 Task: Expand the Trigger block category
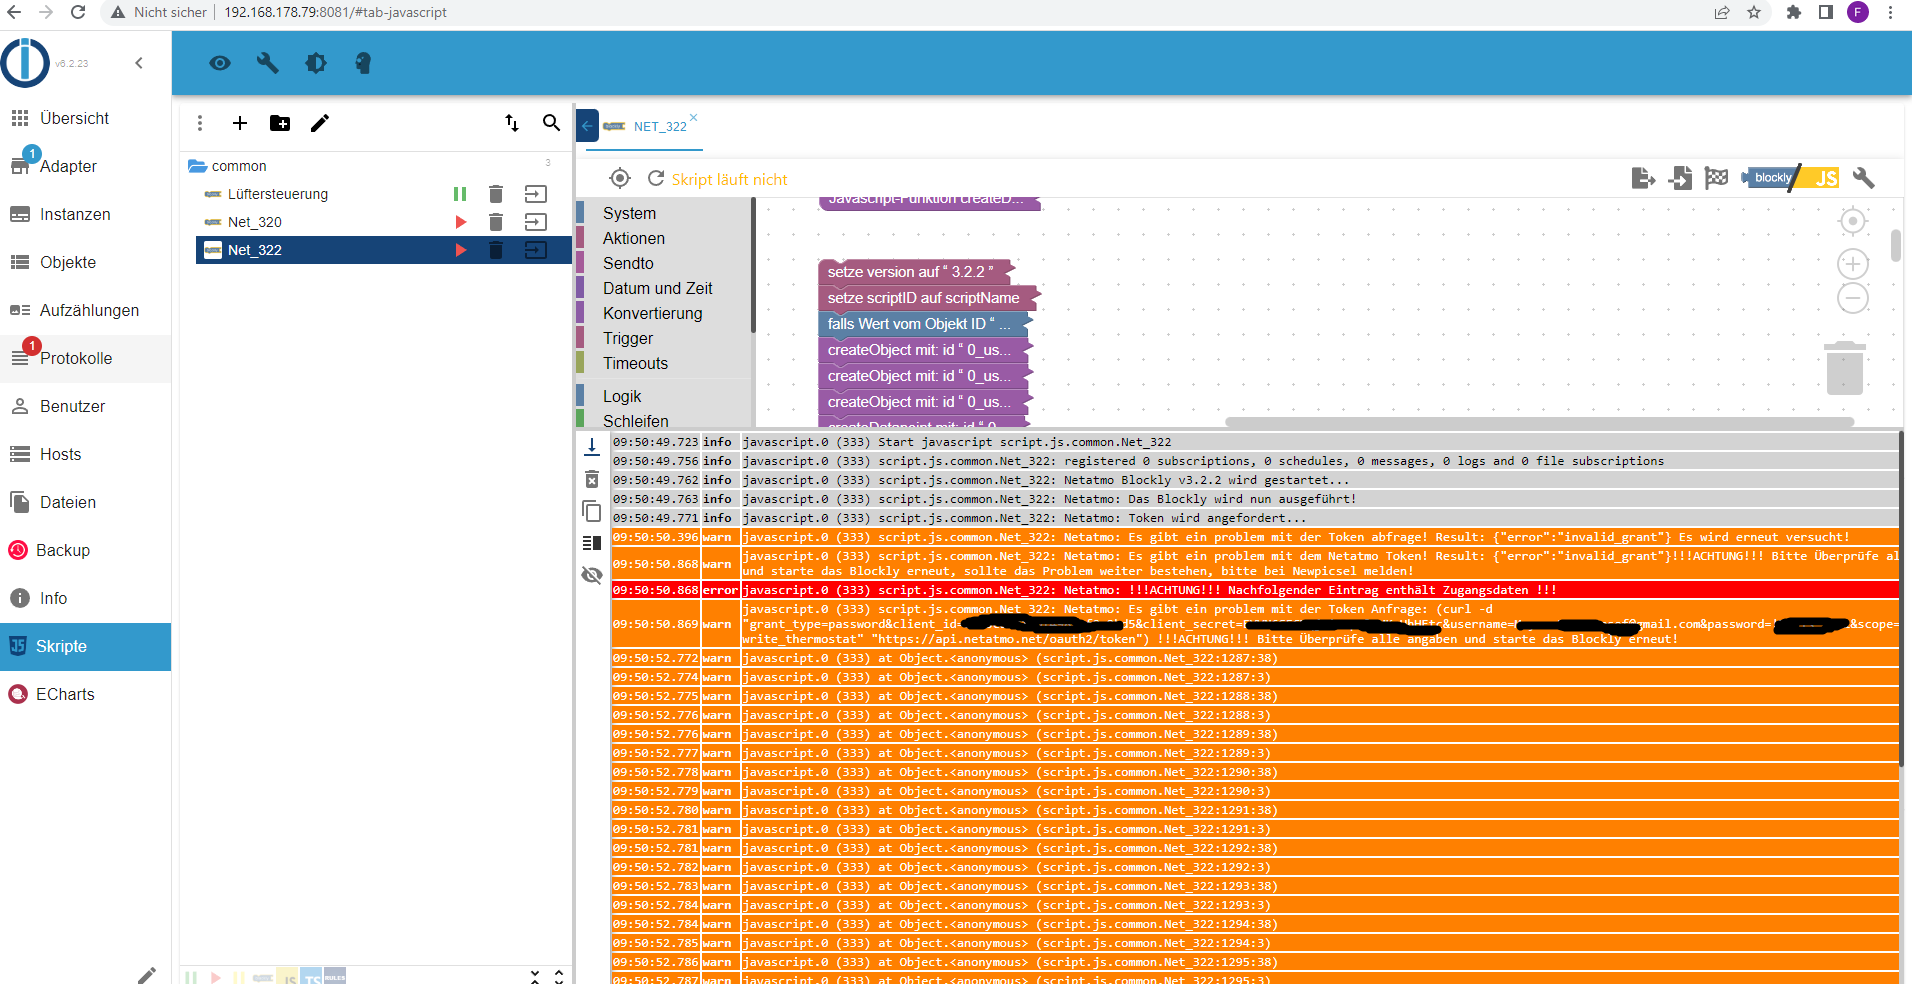628,338
